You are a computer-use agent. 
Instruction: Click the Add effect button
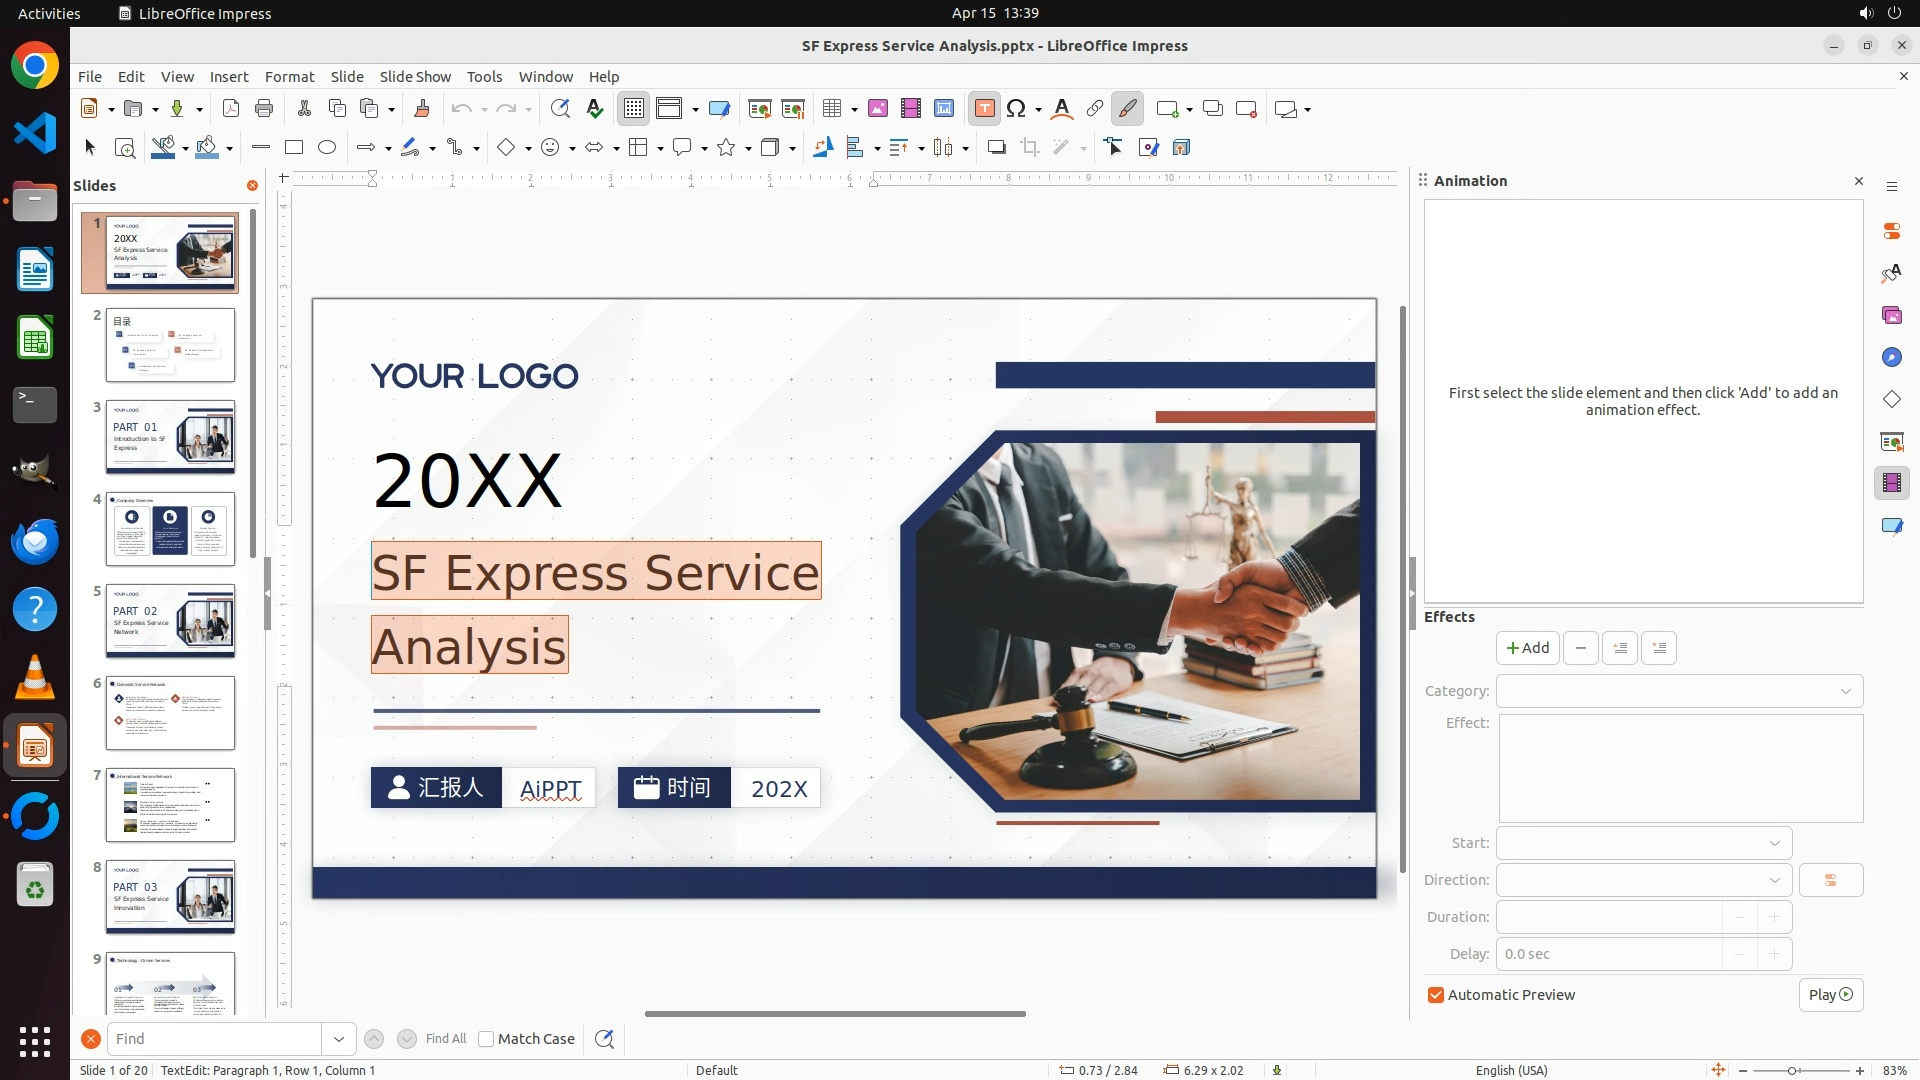click(x=1527, y=648)
